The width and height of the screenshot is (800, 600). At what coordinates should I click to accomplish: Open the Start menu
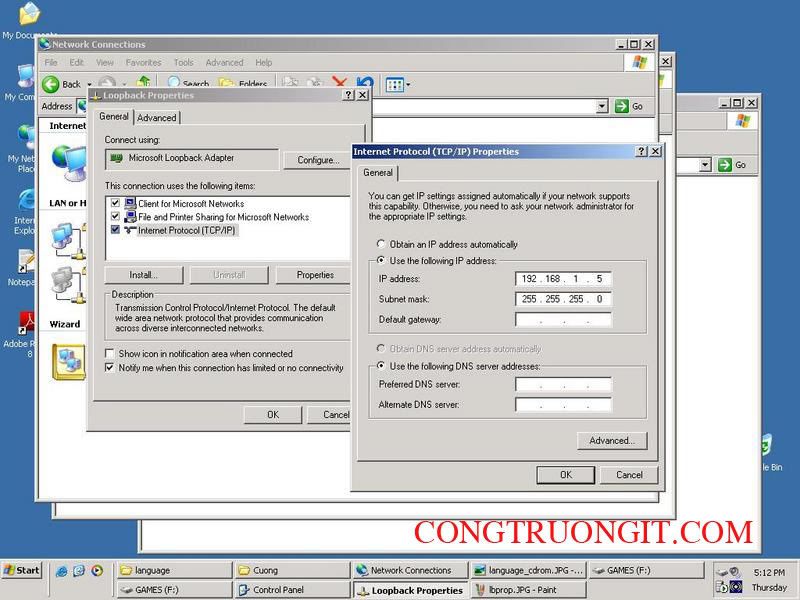[21, 570]
